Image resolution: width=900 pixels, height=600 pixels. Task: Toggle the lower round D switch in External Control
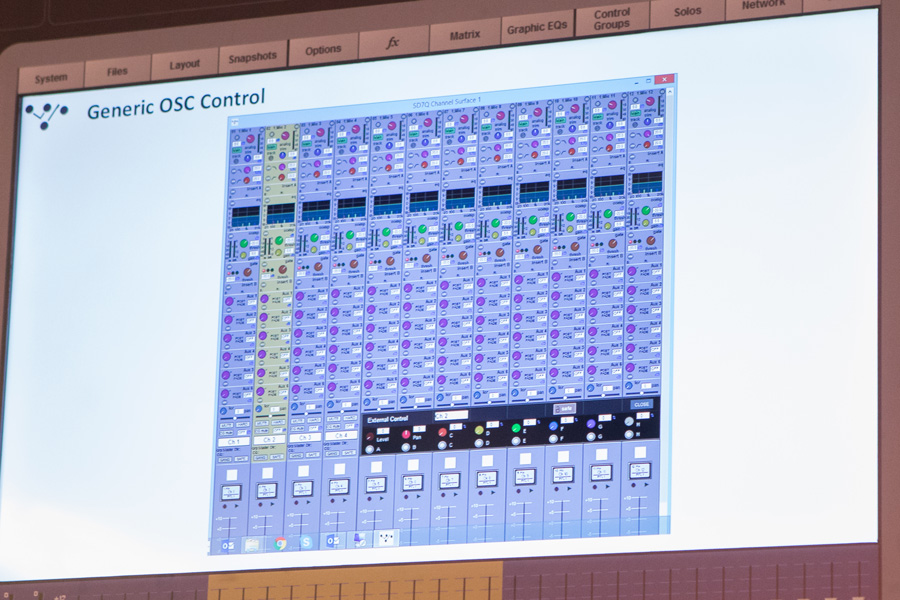click(x=479, y=443)
